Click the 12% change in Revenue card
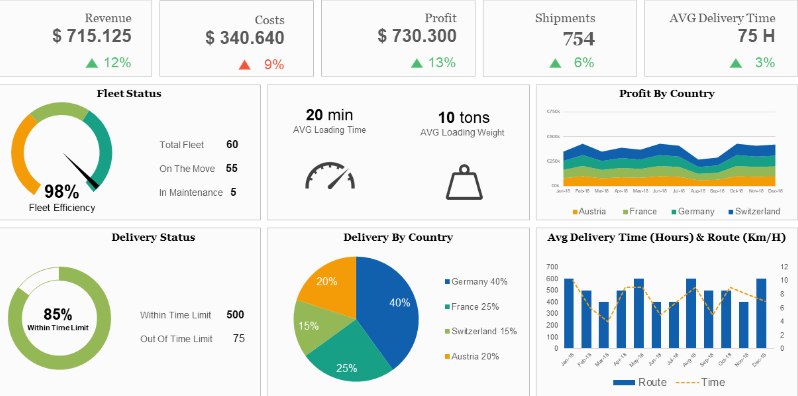 tap(118, 63)
